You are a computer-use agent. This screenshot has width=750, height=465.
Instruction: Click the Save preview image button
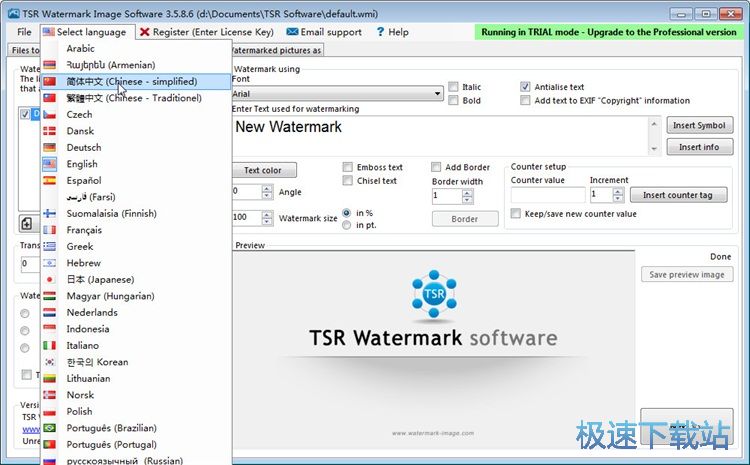[x=687, y=275]
